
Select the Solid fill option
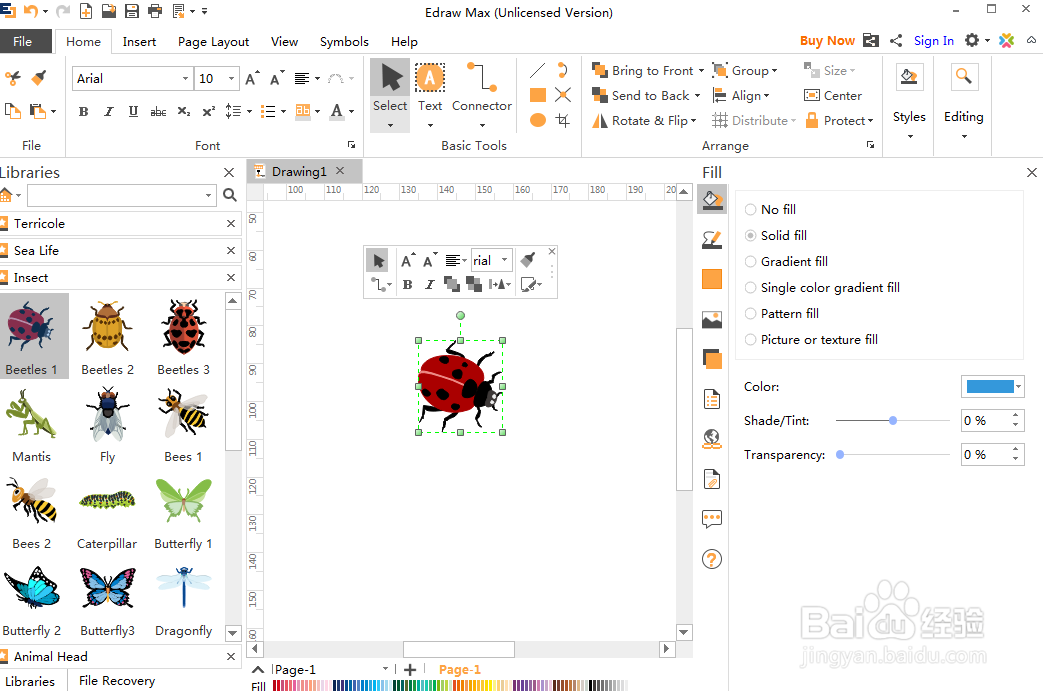click(776, 235)
